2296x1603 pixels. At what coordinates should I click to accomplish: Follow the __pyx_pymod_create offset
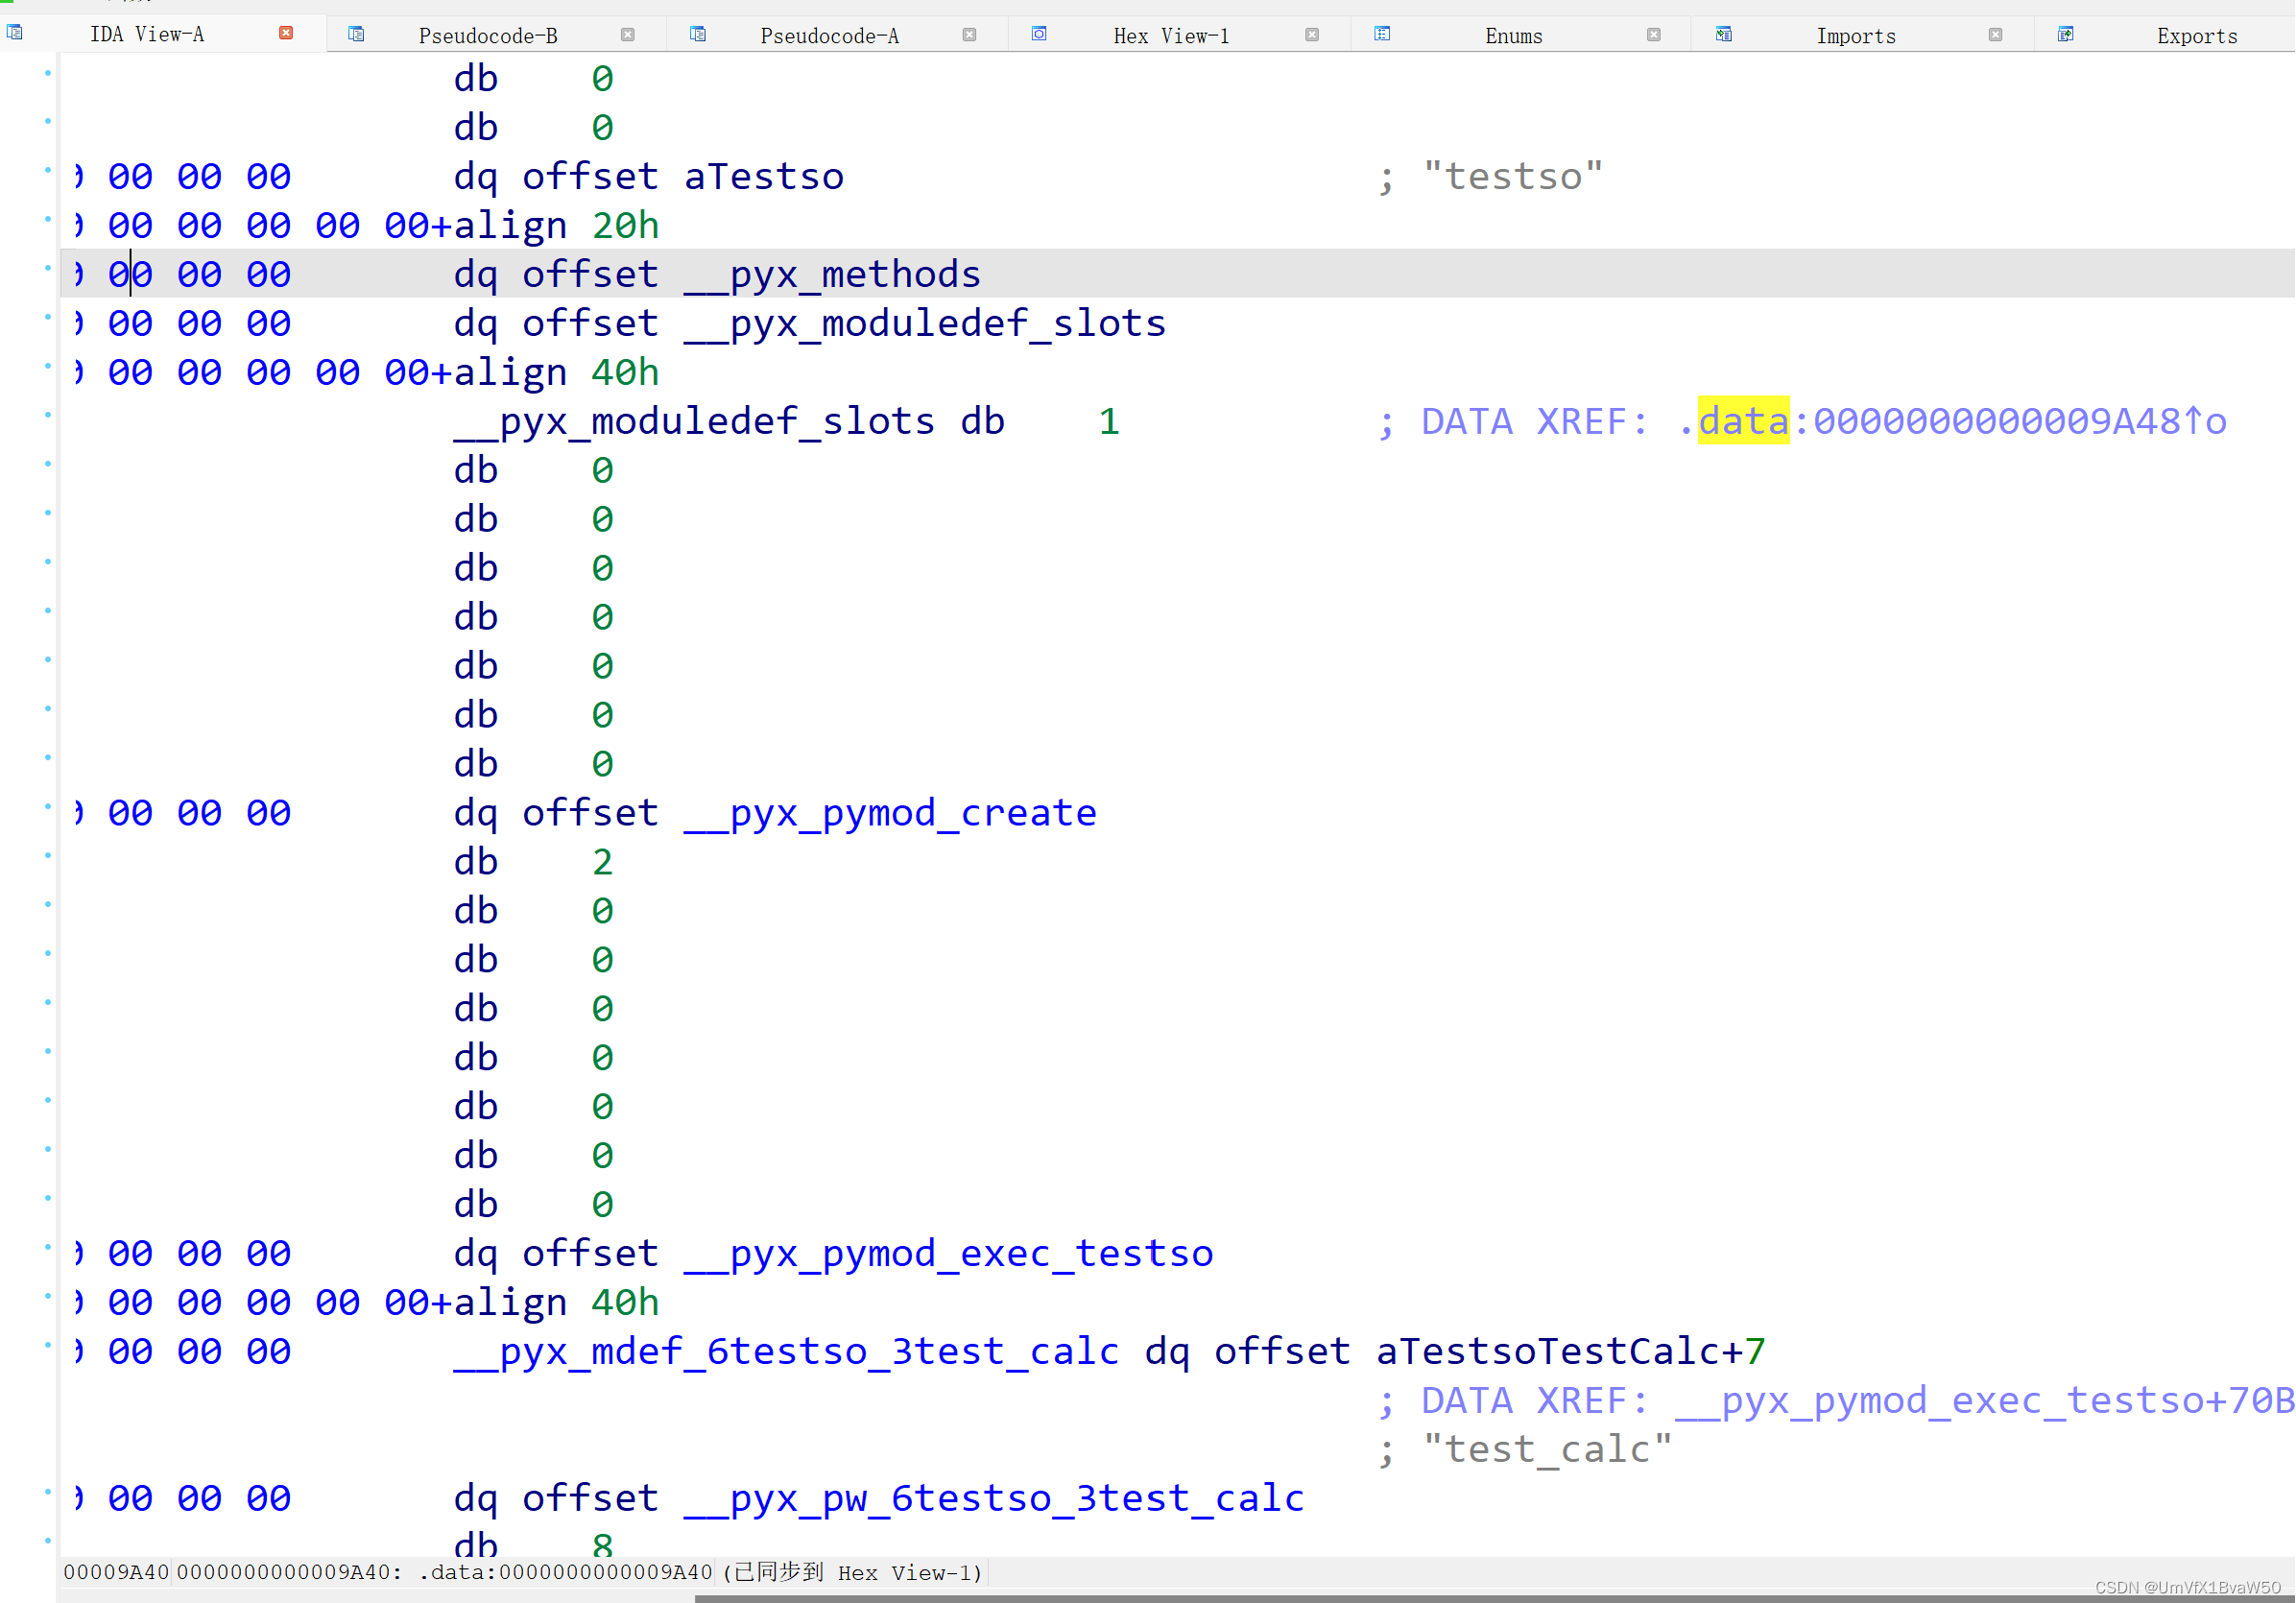[890, 812]
